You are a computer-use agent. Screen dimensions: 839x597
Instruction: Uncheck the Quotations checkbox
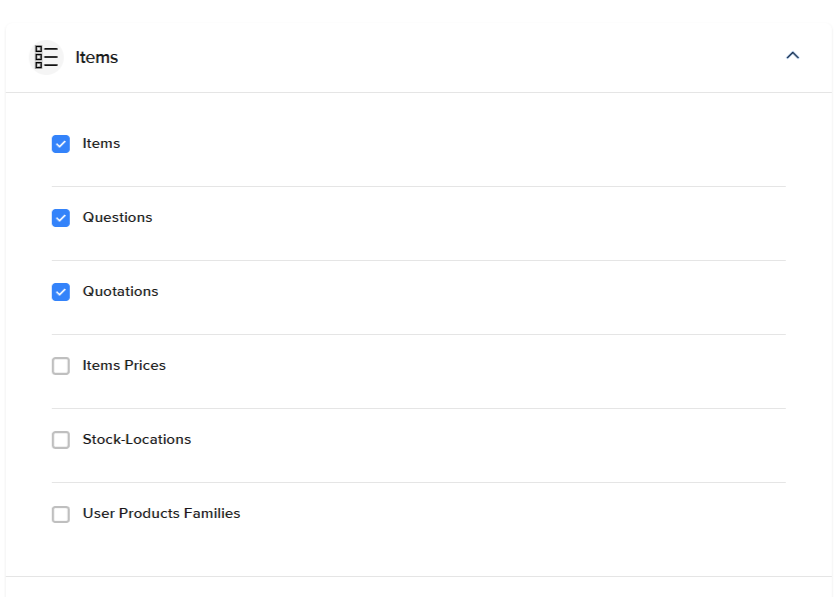tap(61, 292)
